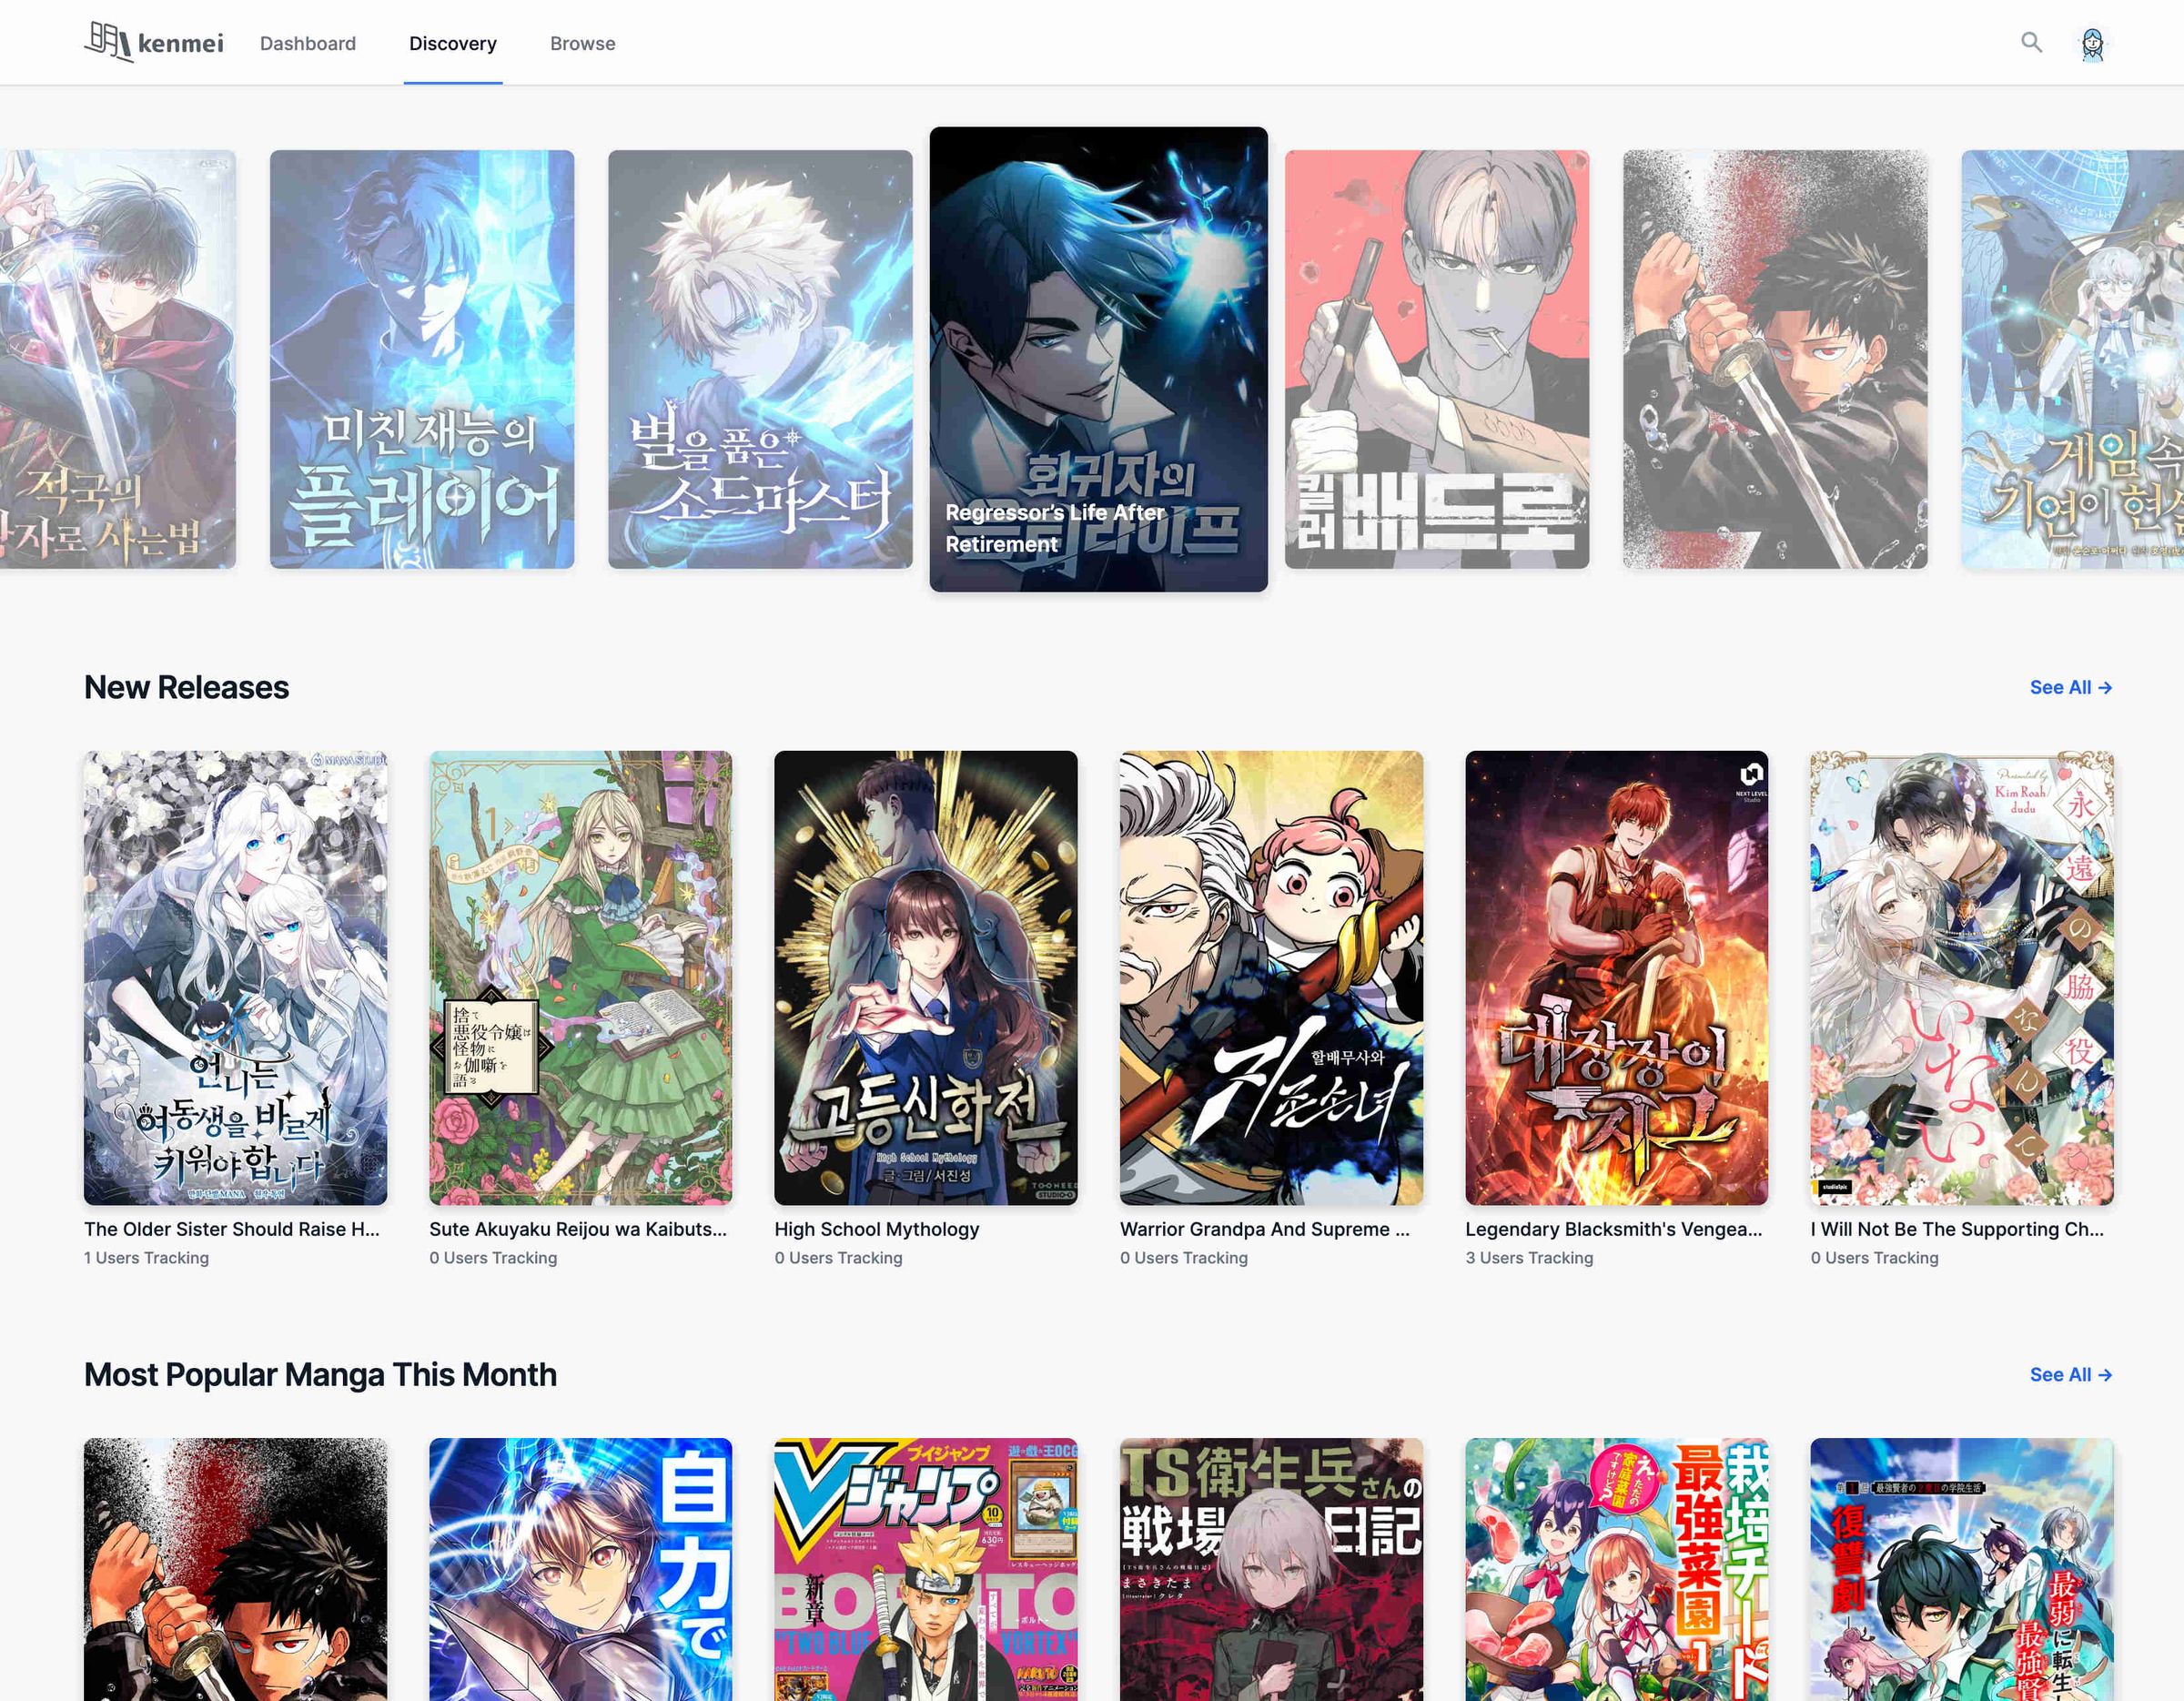
Task: Click See All under Most Popular Manga
Action: click(x=2068, y=1372)
